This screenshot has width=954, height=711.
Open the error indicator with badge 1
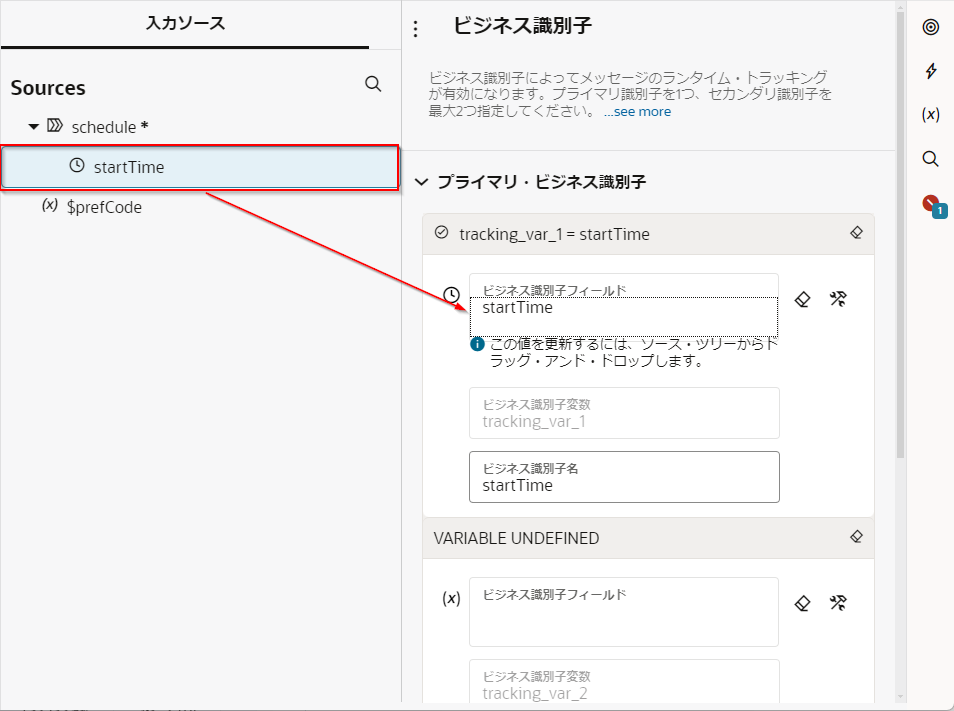click(931, 204)
